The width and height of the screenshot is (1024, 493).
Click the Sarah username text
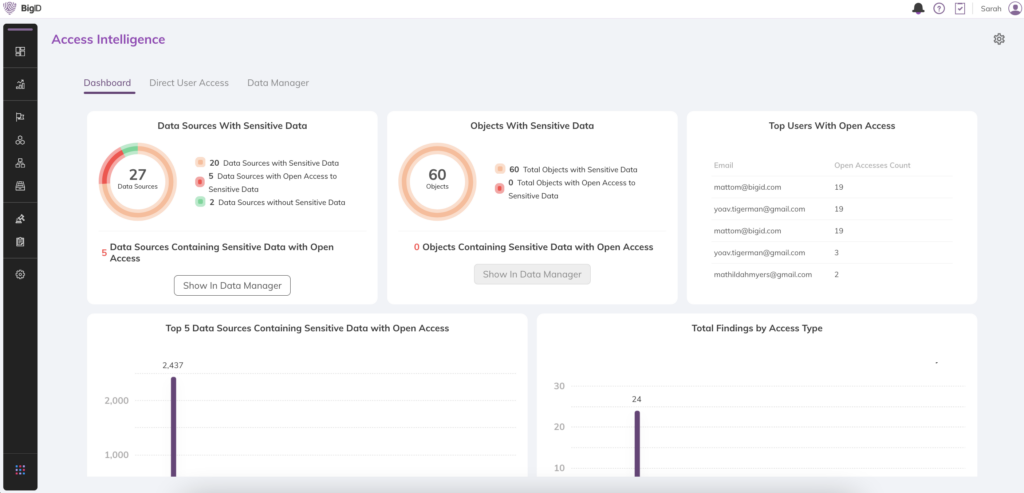click(x=991, y=8)
